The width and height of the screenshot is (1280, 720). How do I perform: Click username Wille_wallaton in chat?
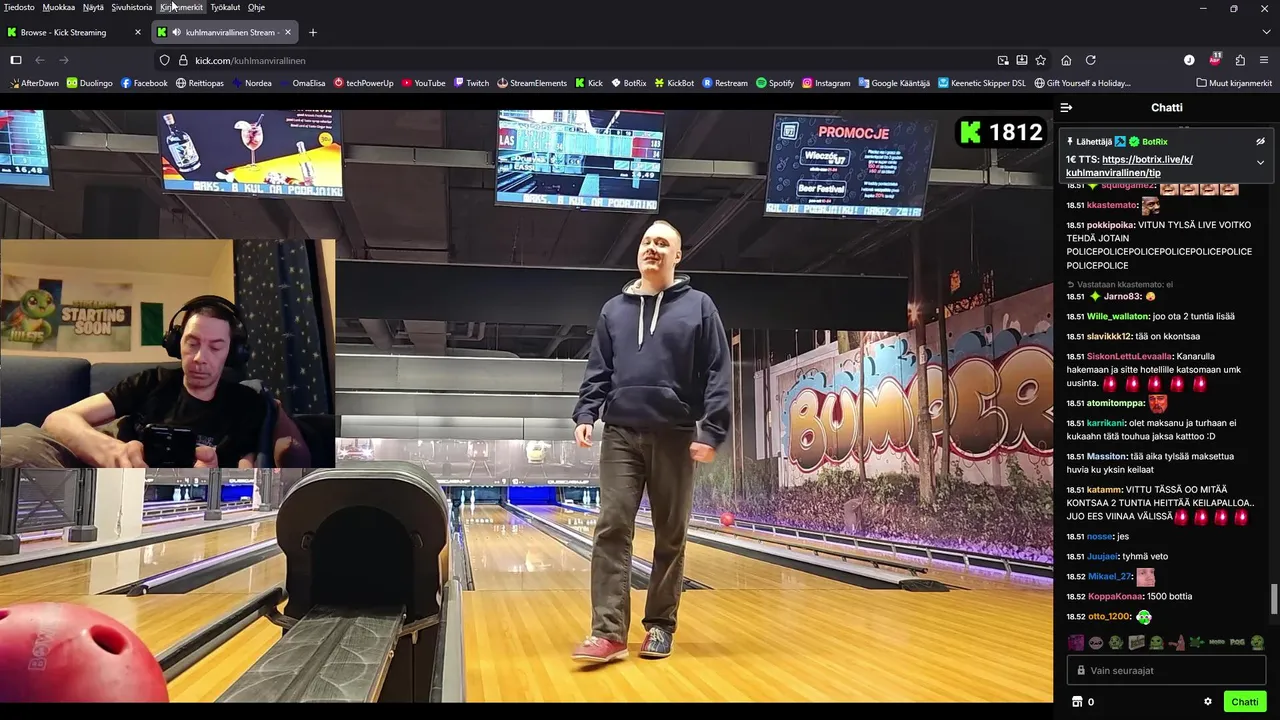tap(1118, 316)
